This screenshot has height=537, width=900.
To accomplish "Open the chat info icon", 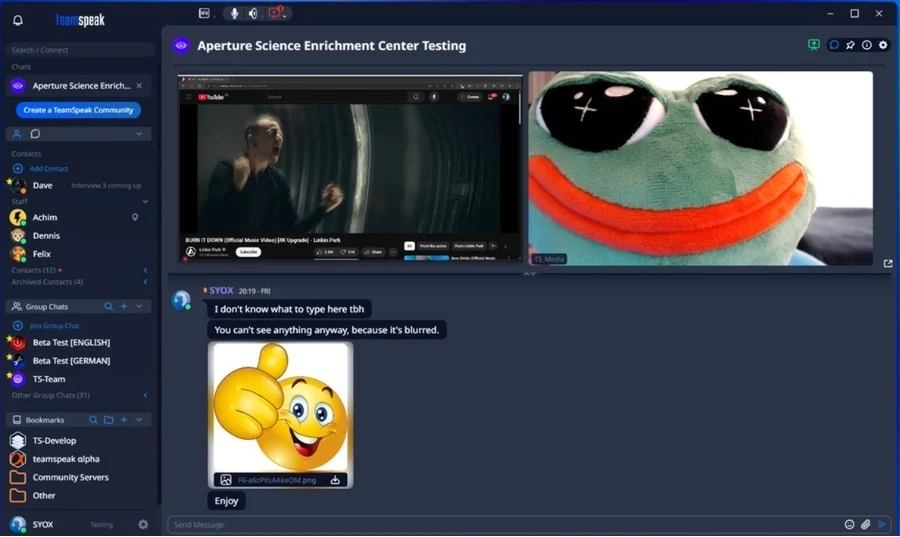I will tap(867, 45).
